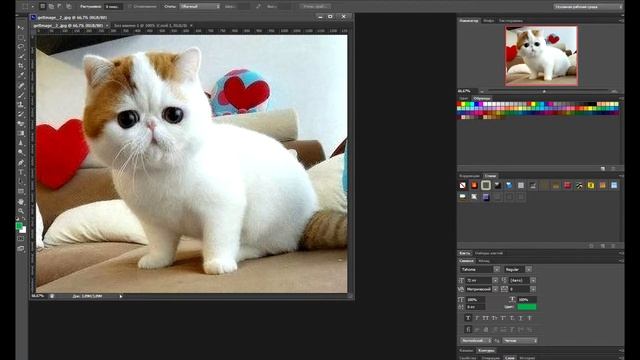This screenshot has width=640, height=360.
Task: Open the Regular font style dropdown
Action: pyautogui.click(x=529, y=269)
